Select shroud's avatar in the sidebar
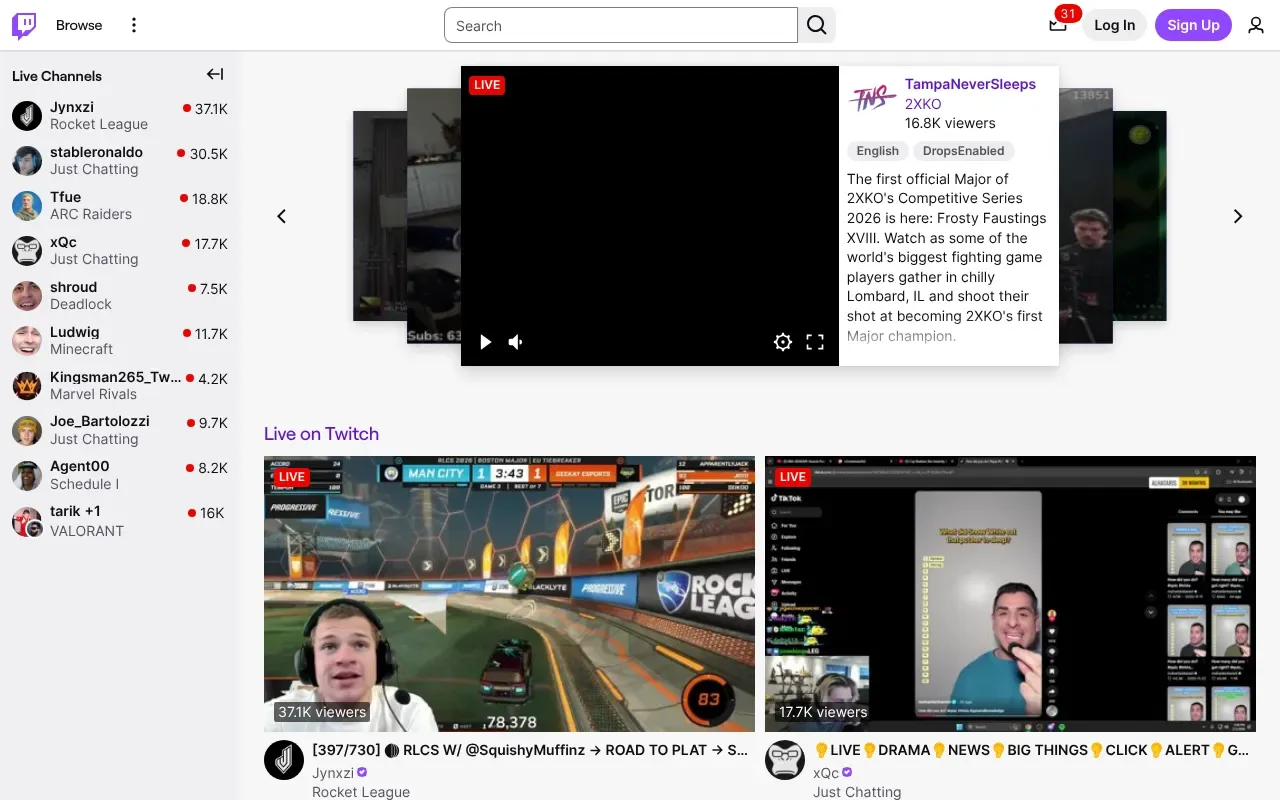1280x800 pixels. (26, 296)
